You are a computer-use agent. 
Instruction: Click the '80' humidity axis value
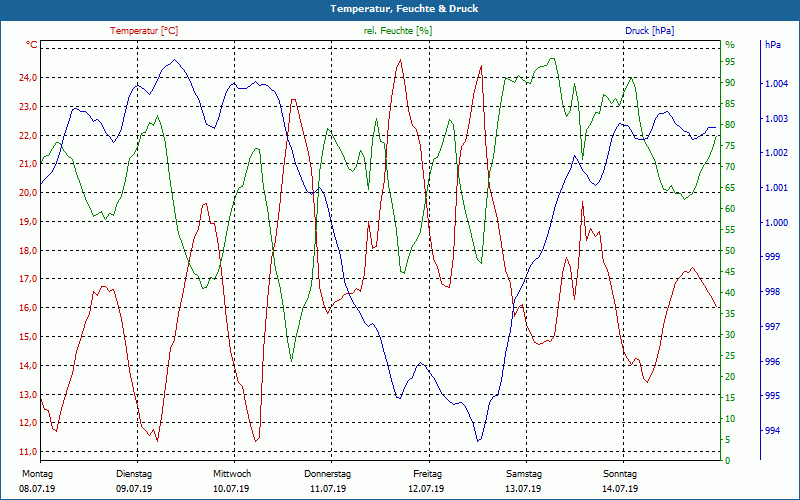(x=730, y=125)
